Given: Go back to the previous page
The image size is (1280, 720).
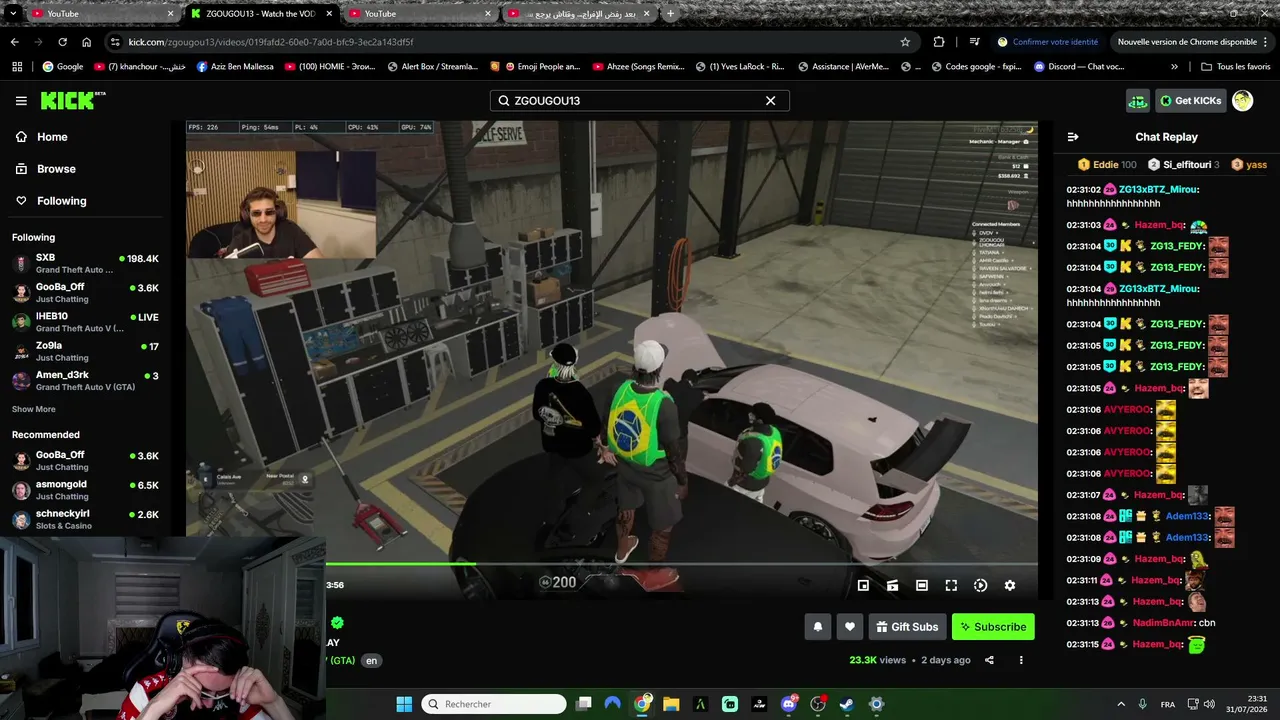Looking at the screenshot, I should click(x=14, y=42).
